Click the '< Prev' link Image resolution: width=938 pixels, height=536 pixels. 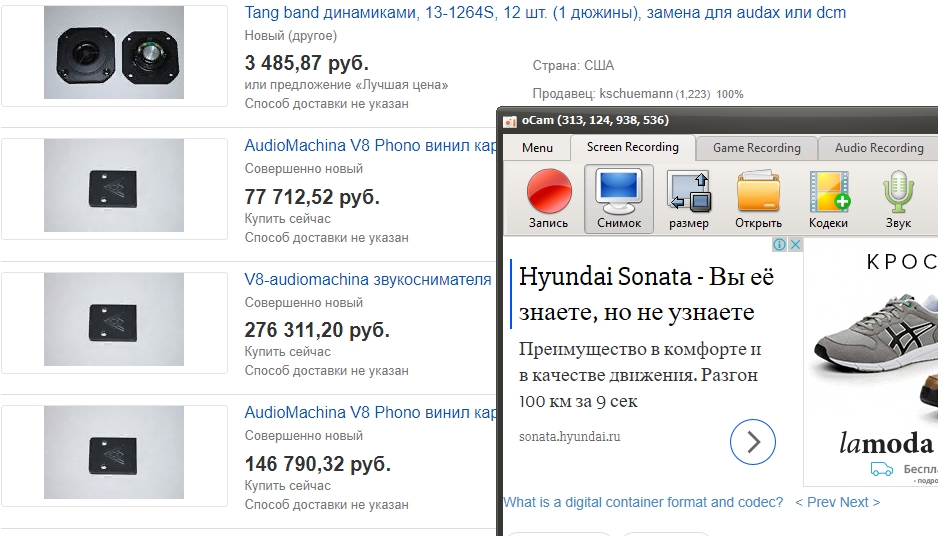coord(814,502)
